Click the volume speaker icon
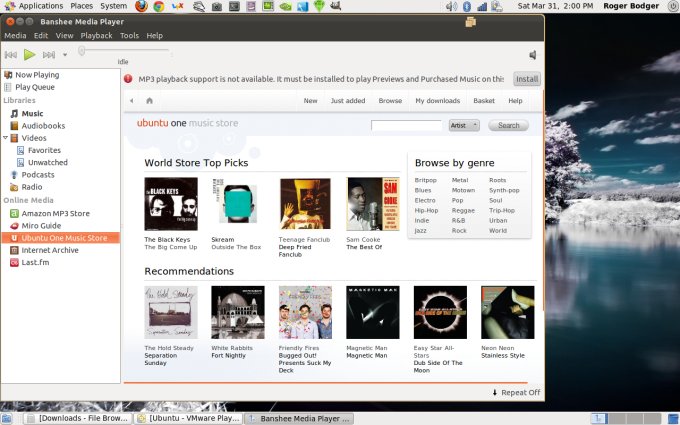The image size is (680, 425). 533,55
